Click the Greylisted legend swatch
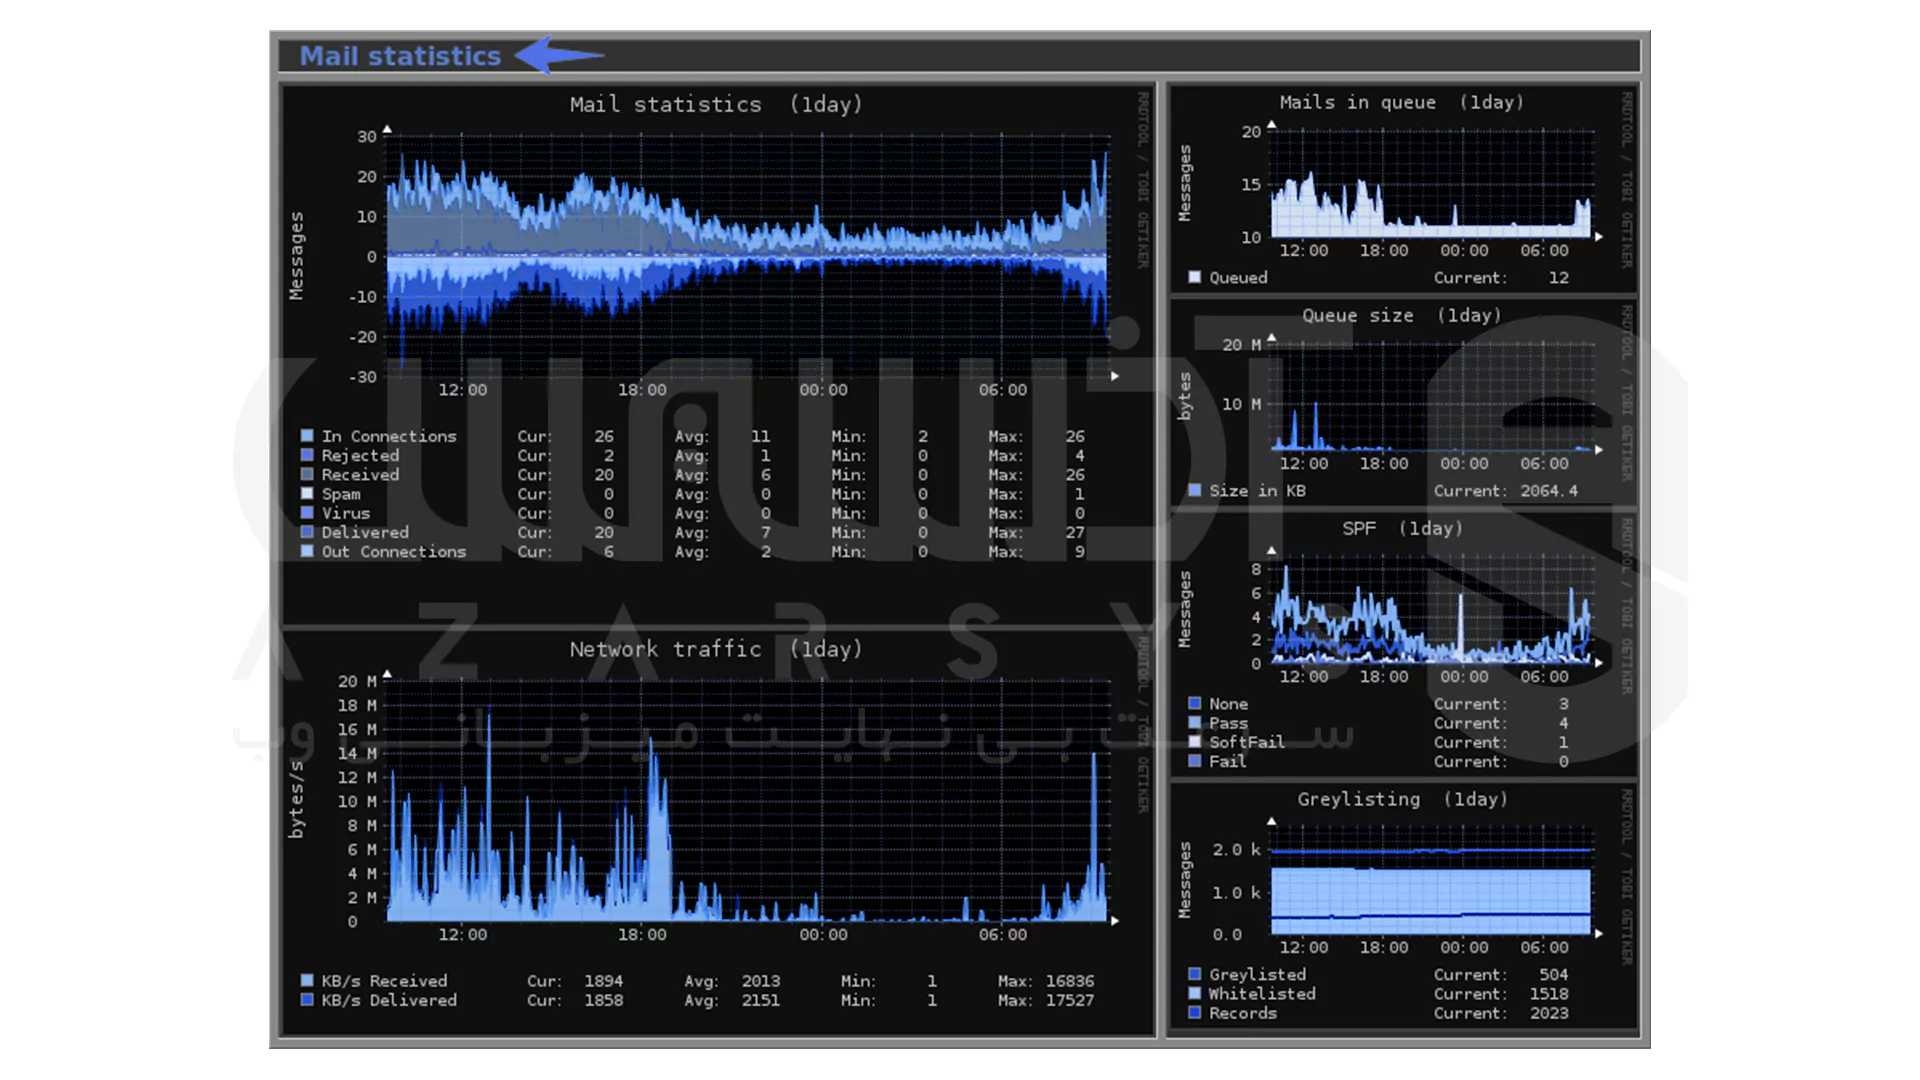Image resolution: width=1920 pixels, height=1080 pixels. 1194,974
